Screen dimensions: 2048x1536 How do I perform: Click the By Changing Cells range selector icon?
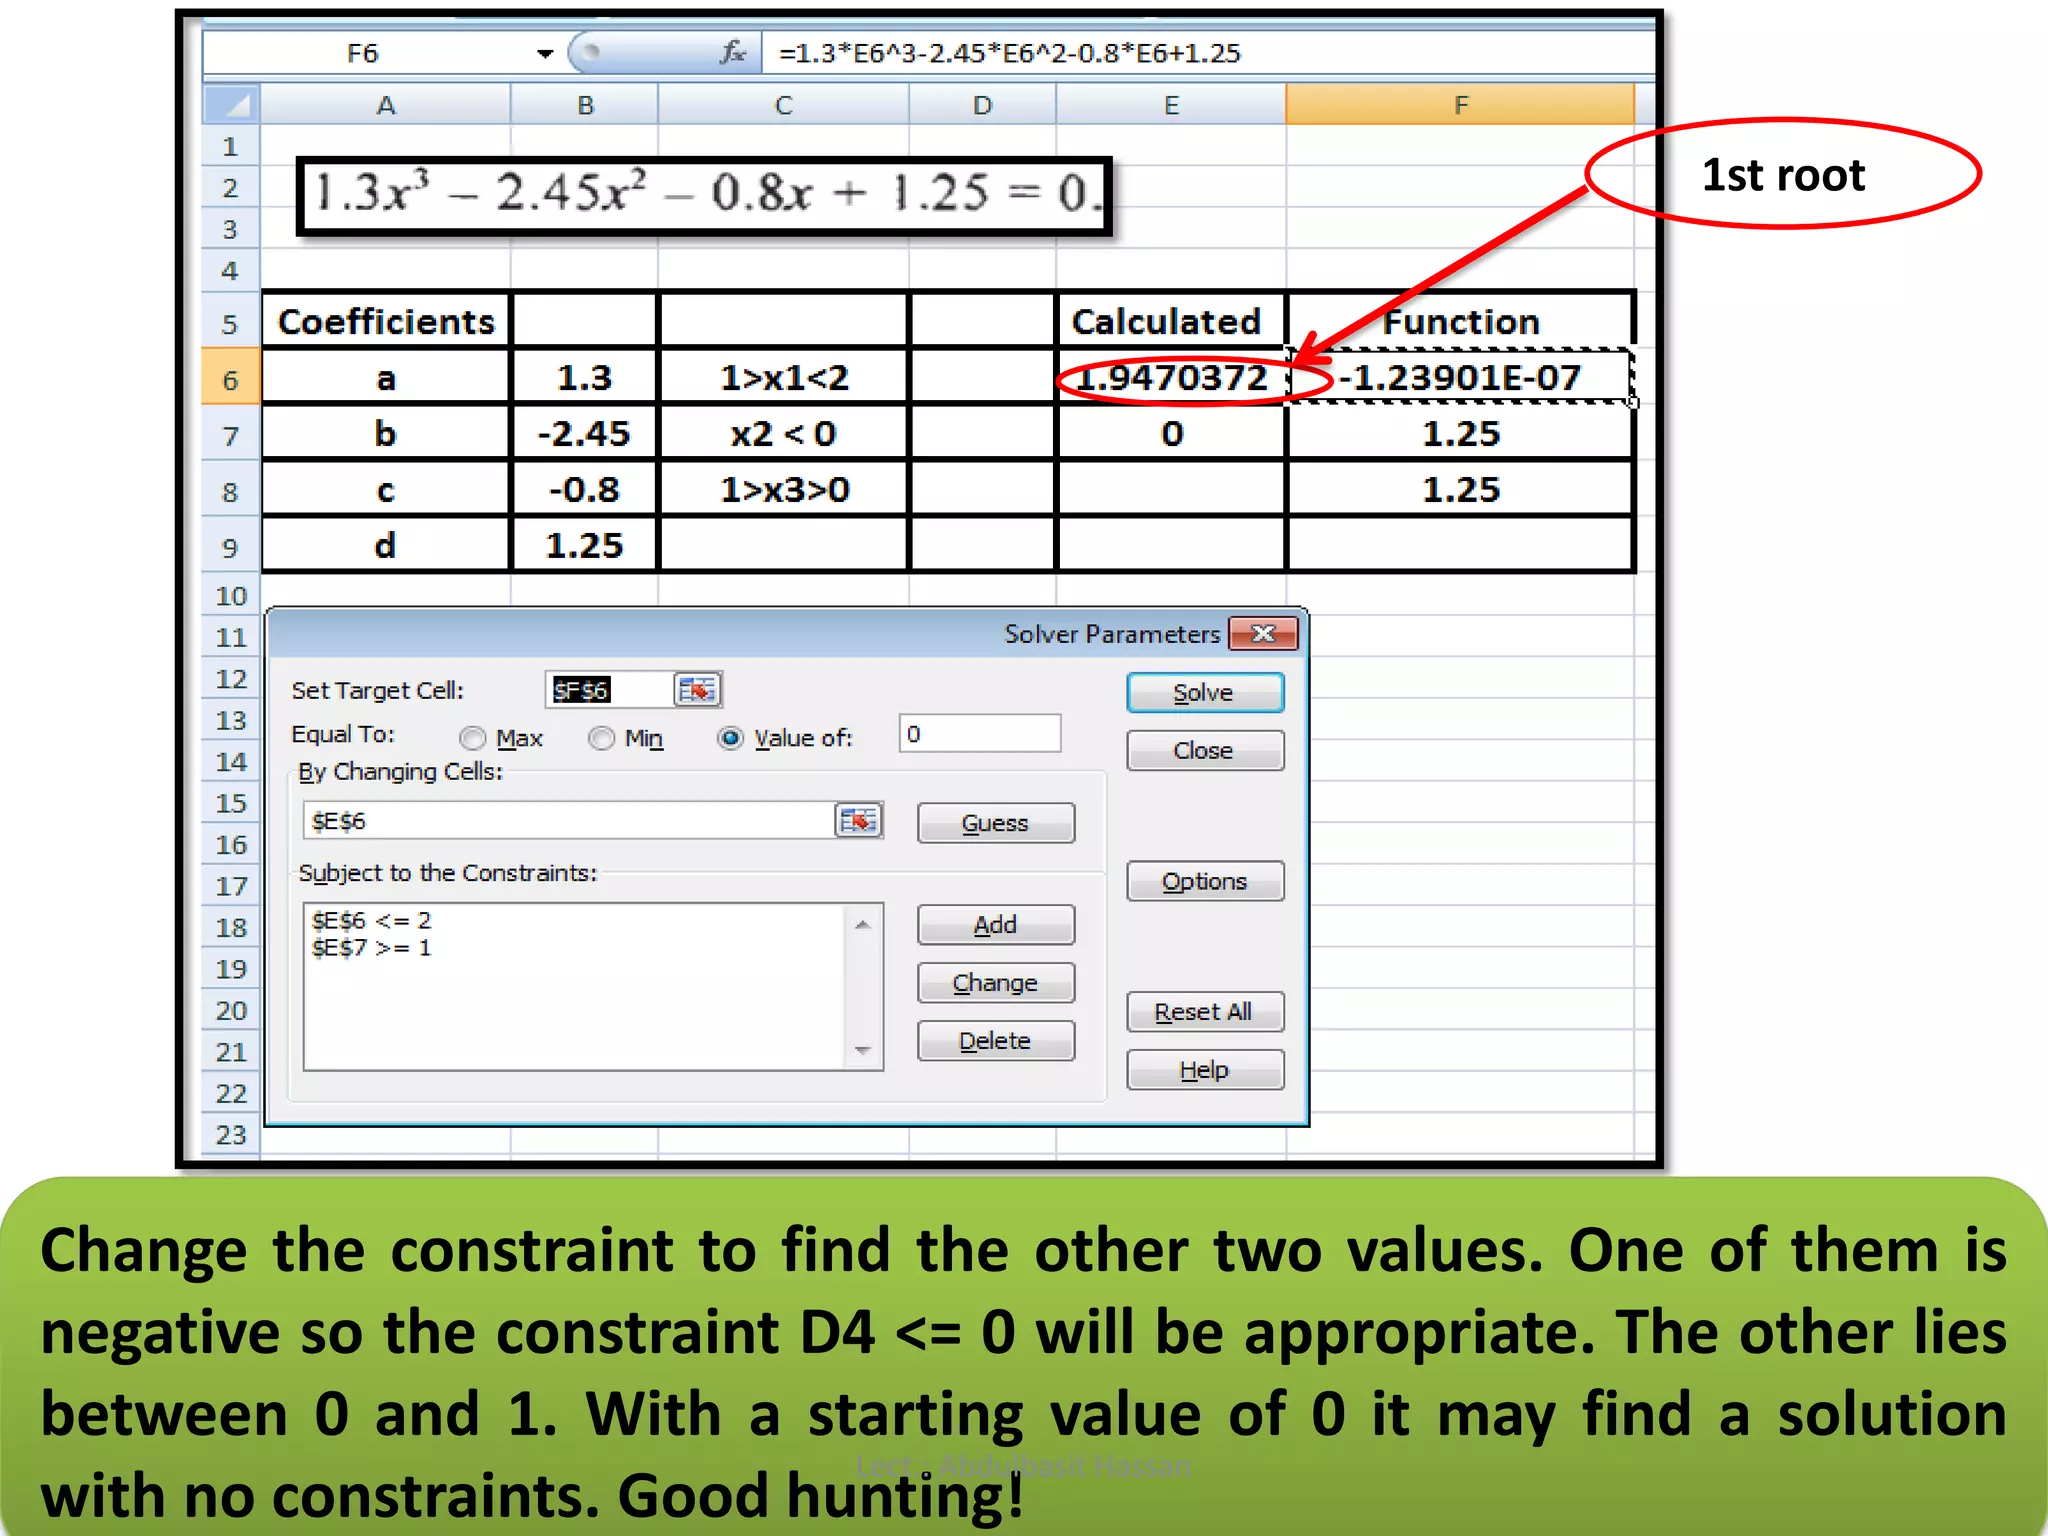pos(858,820)
